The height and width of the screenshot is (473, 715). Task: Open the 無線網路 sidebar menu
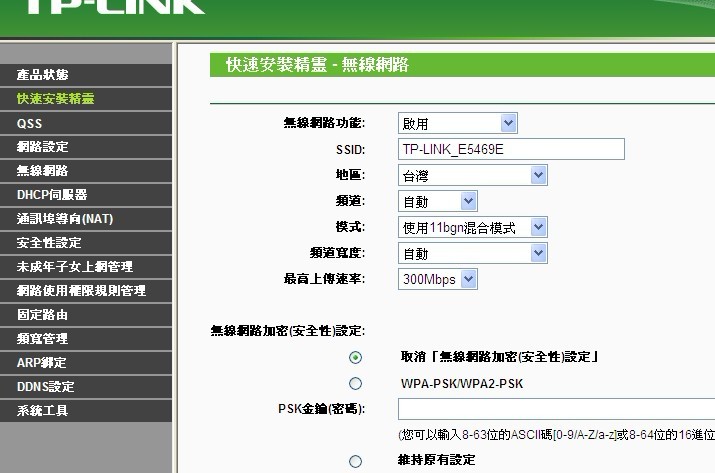coord(86,171)
